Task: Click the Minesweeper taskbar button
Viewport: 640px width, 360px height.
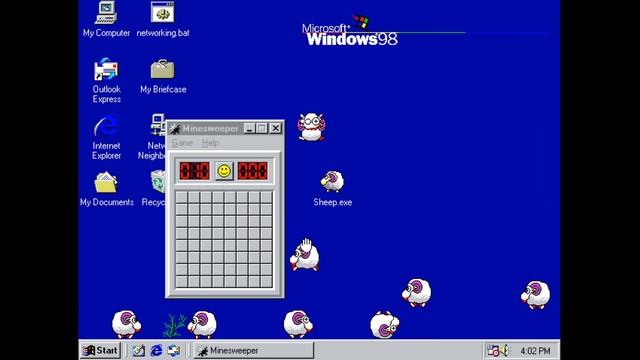Action: pos(254,350)
